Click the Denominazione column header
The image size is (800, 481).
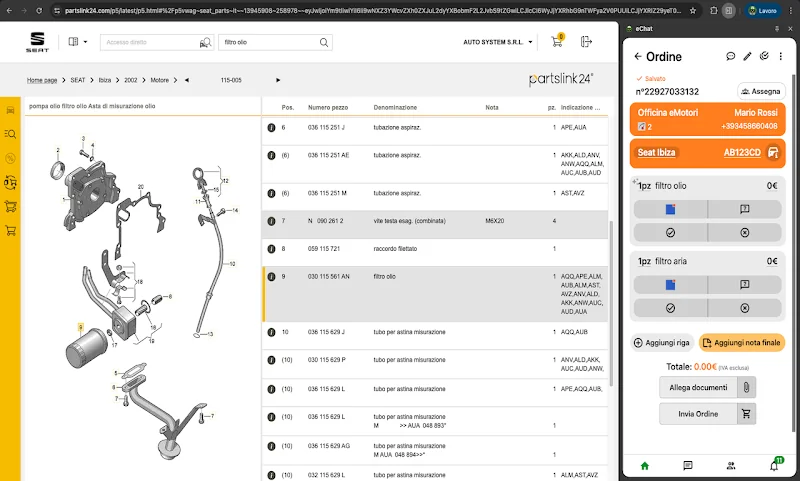(x=395, y=108)
